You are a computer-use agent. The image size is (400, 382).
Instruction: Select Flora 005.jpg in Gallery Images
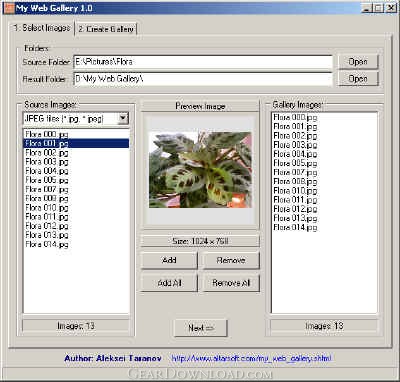[324, 163]
